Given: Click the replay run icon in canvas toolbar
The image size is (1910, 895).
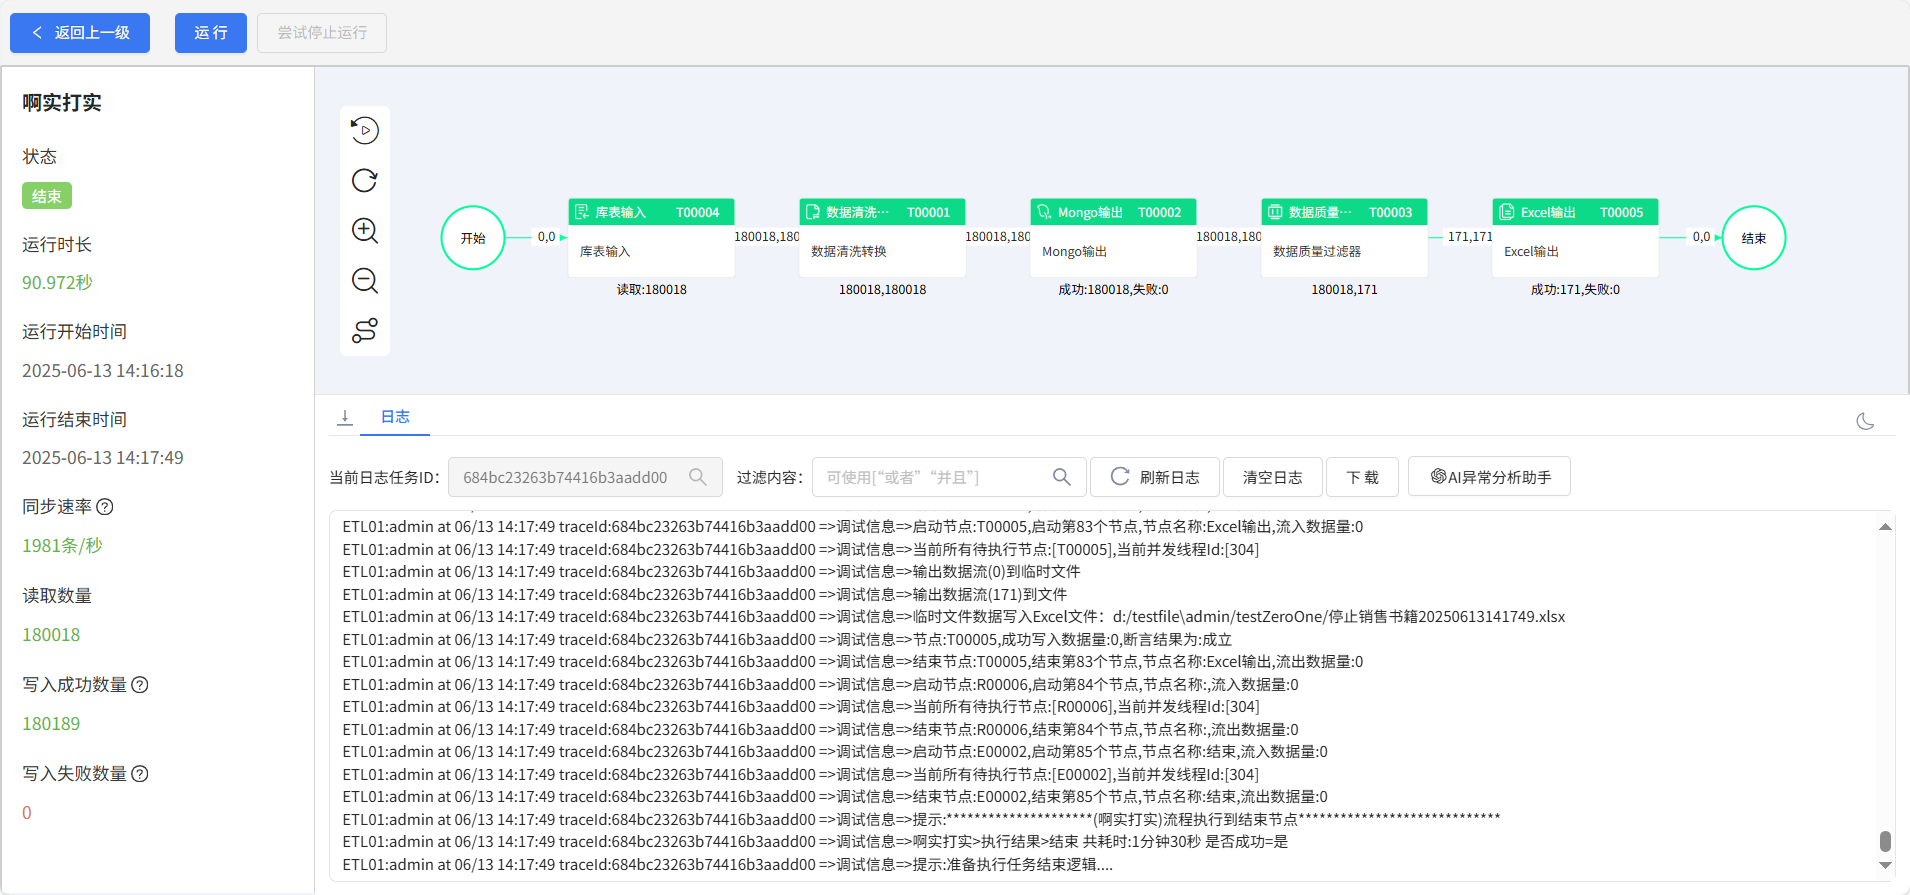Looking at the screenshot, I should [365, 130].
